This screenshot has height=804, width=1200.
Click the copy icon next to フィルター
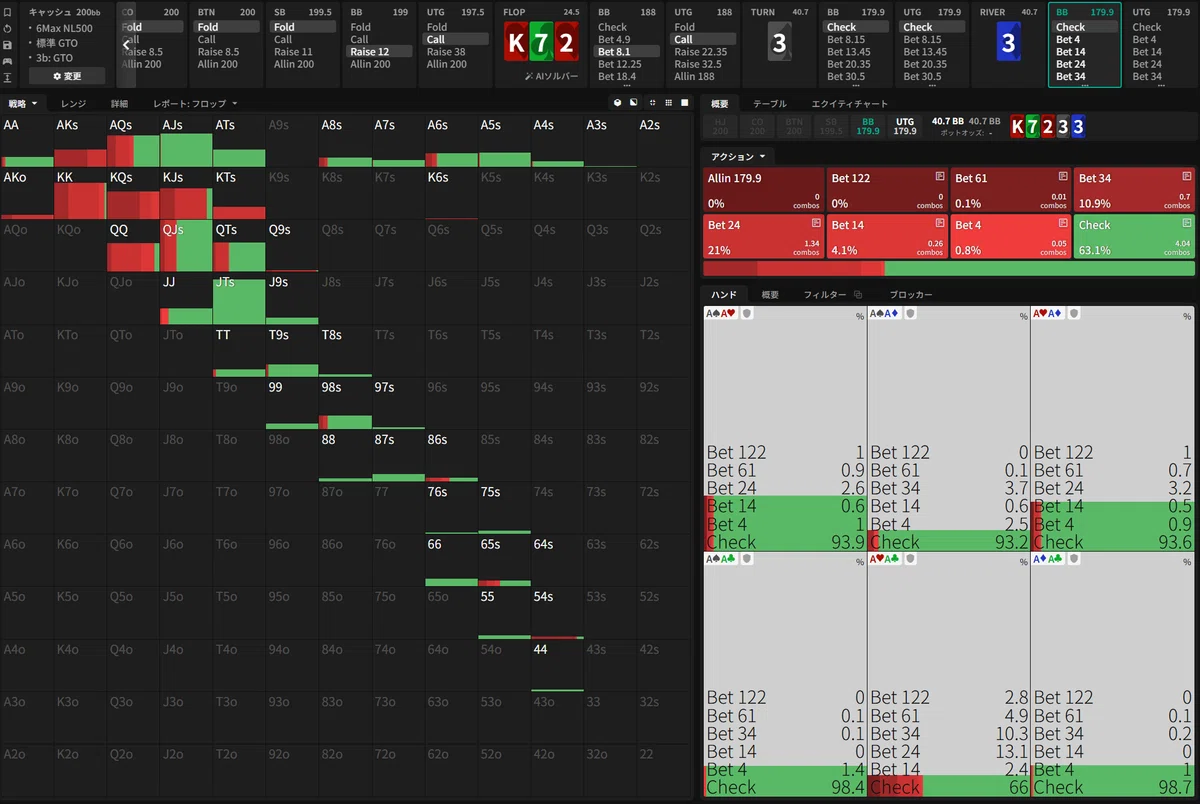pos(858,295)
